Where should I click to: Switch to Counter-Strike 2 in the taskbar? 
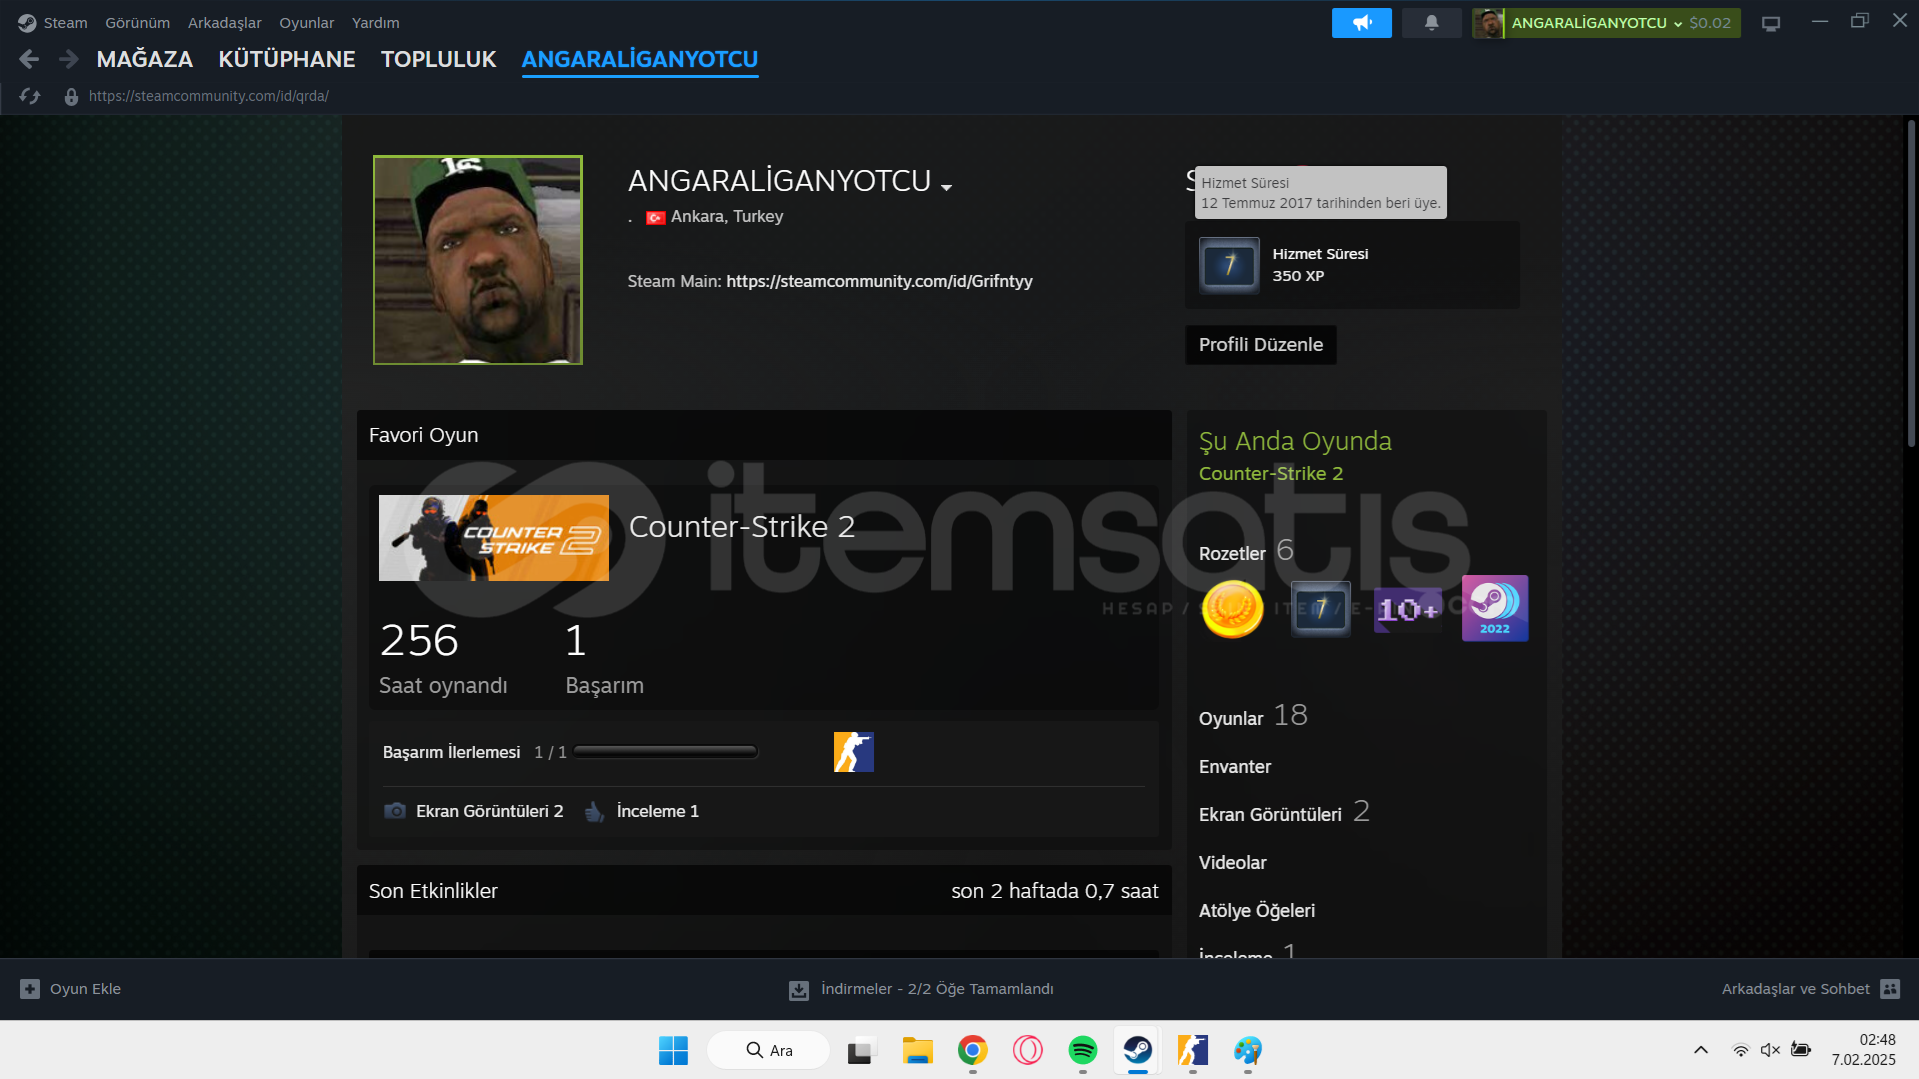pos(1192,1051)
